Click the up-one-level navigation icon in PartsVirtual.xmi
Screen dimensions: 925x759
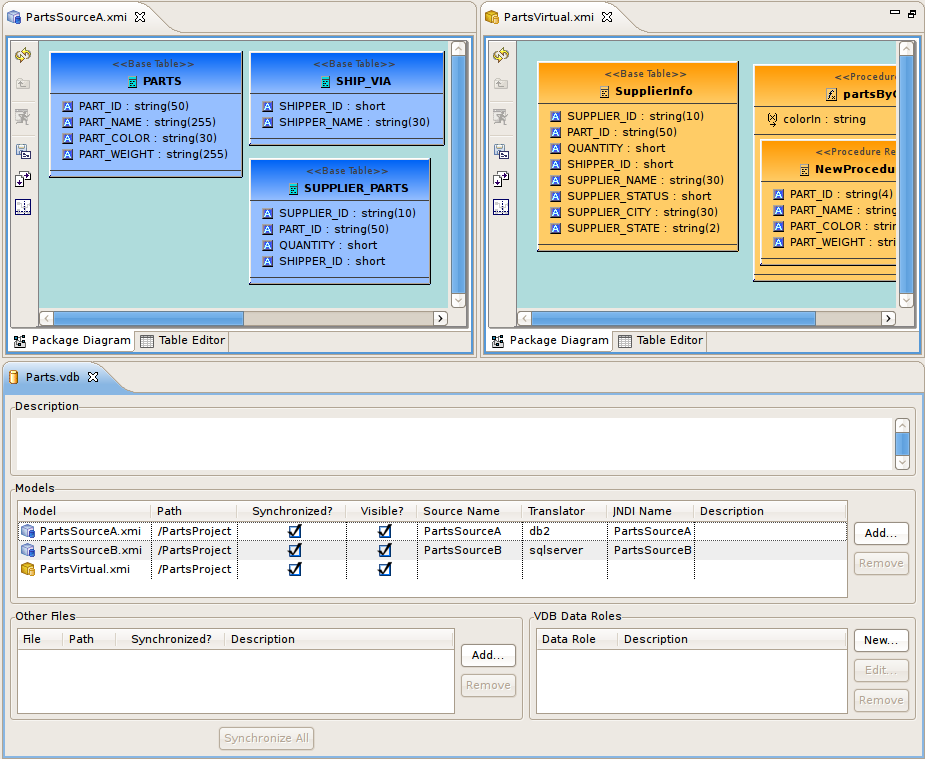(500, 85)
